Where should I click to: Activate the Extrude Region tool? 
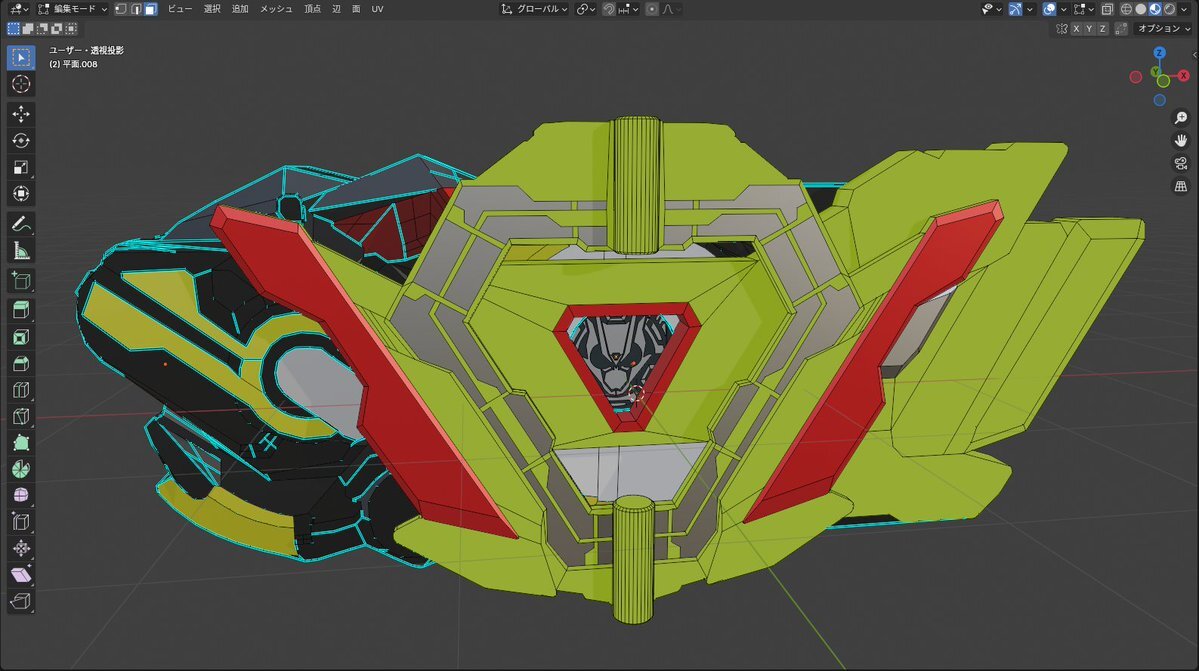pos(21,310)
